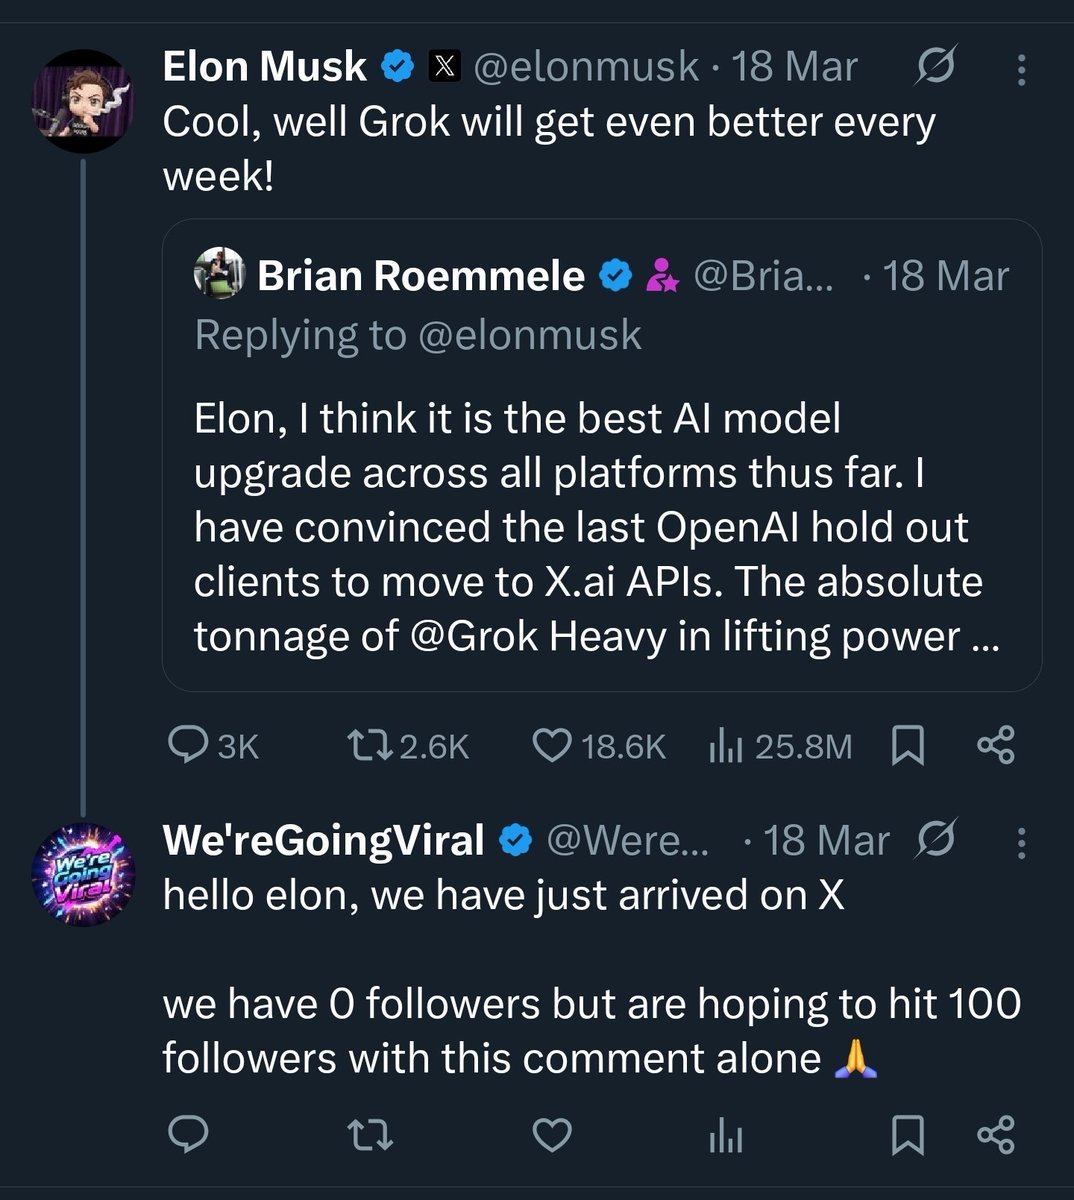Share Elon Musk's post
This screenshot has width=1074, height=1200.
click(x=995, y=746)
